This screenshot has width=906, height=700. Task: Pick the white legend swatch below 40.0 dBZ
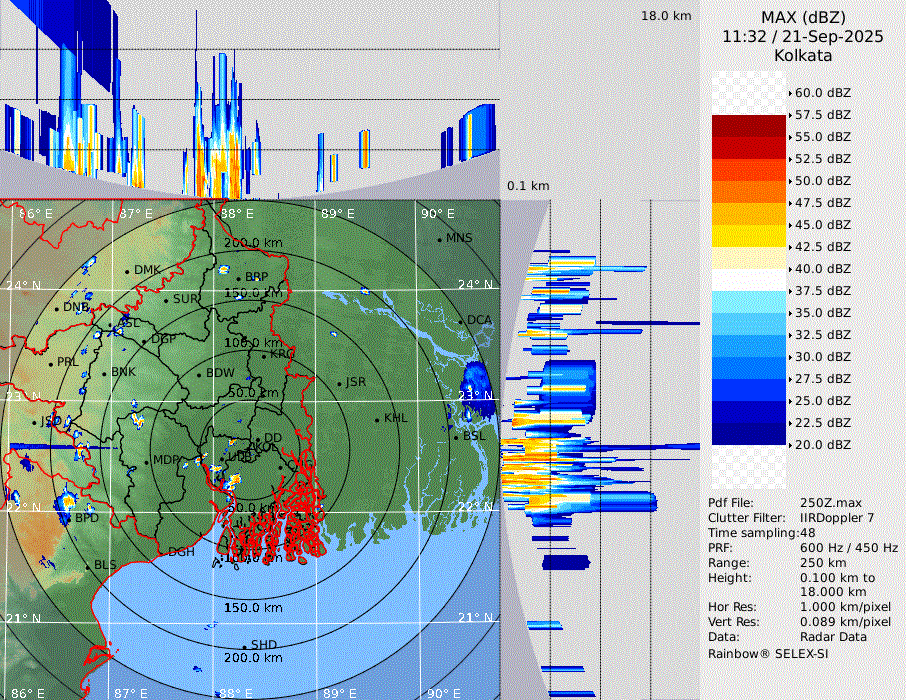coord(748,279)
